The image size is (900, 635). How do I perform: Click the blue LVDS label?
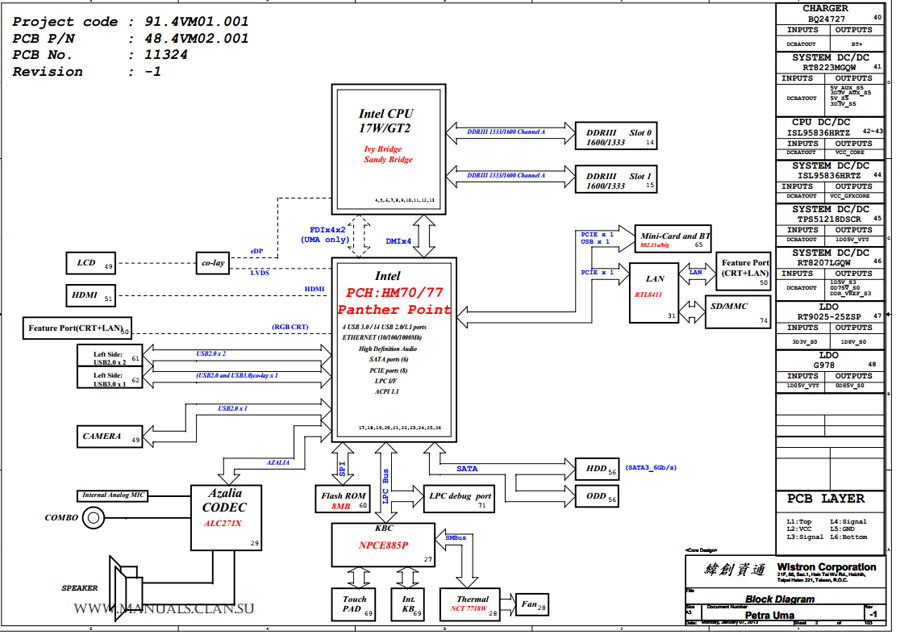click(x=259, y=273)
